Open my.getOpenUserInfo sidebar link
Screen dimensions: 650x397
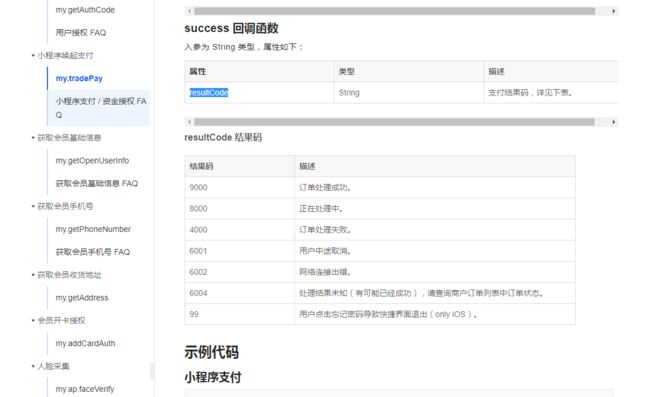pyautogui.click(x=92, y=160)
